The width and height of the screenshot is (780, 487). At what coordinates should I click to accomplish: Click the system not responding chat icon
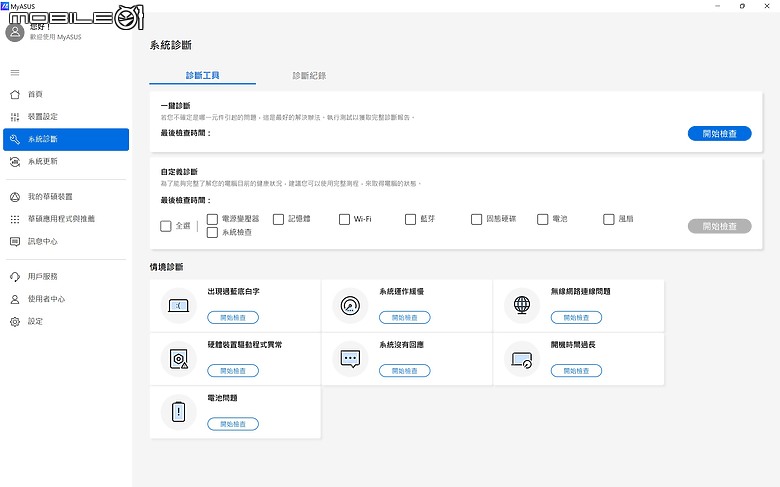pyautogui.click(x=350, y=359)
